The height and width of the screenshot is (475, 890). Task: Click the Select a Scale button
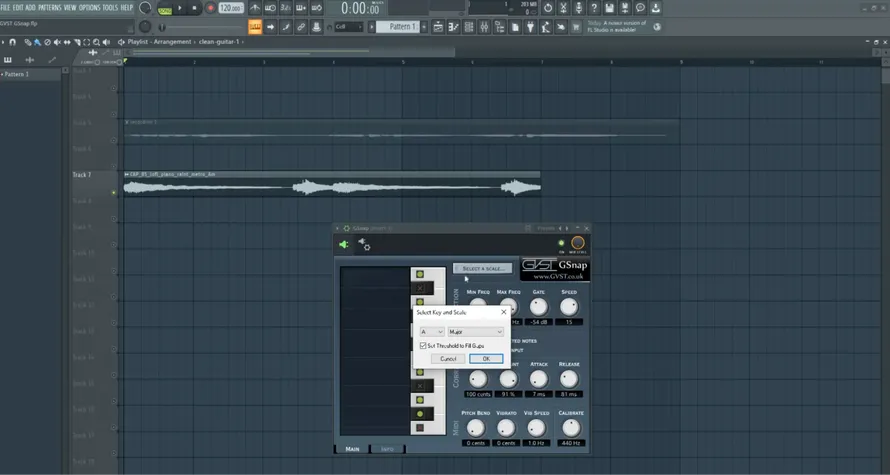pyautogui.click(x=482, y=268)
